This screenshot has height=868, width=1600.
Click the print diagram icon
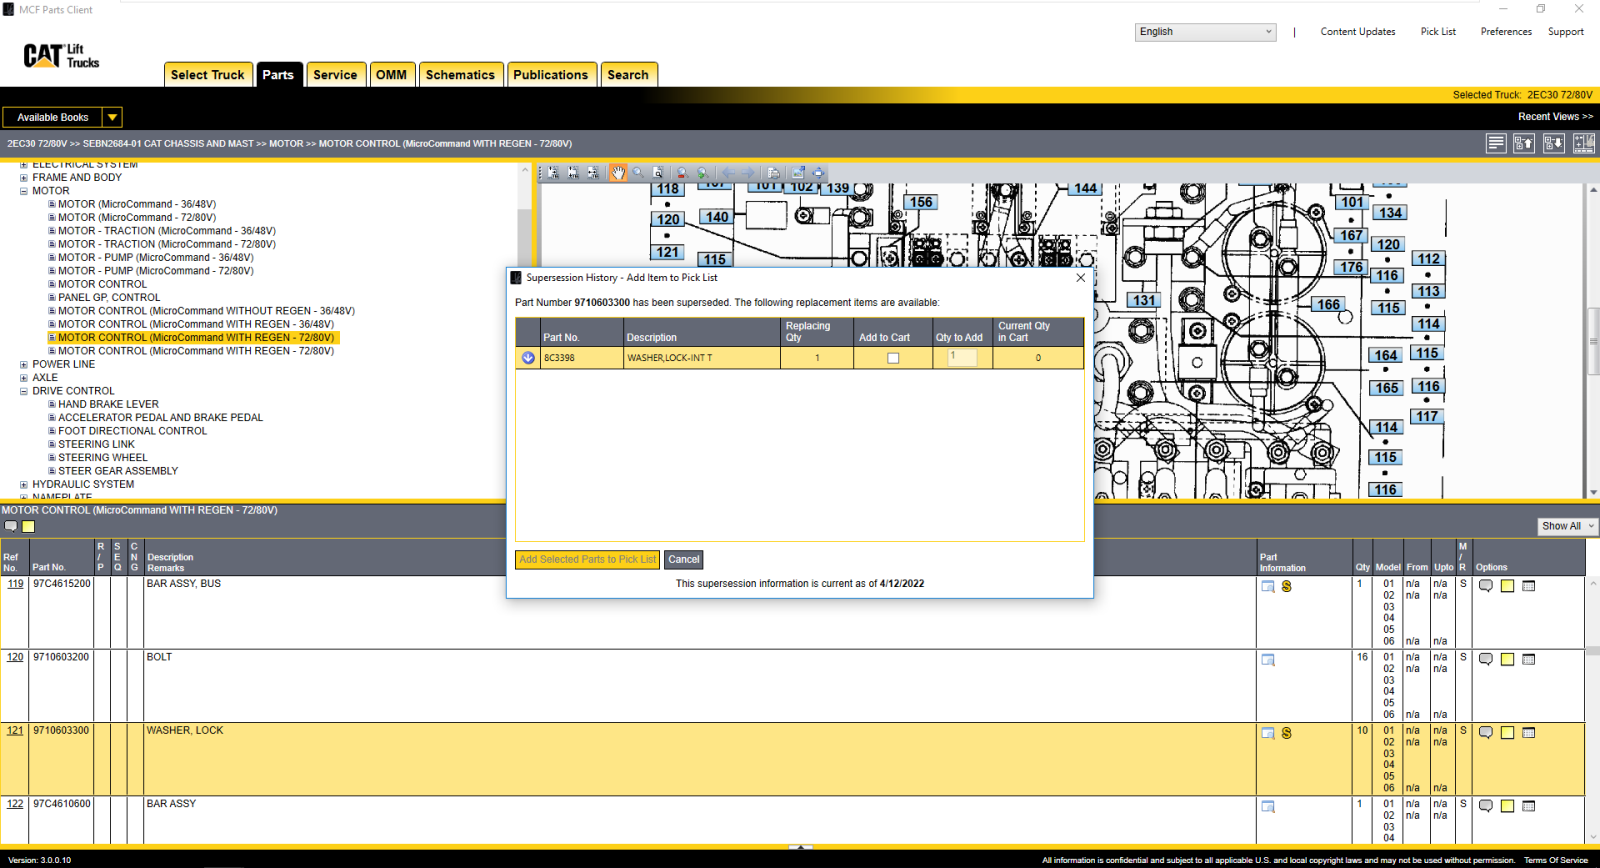(773, 172)
